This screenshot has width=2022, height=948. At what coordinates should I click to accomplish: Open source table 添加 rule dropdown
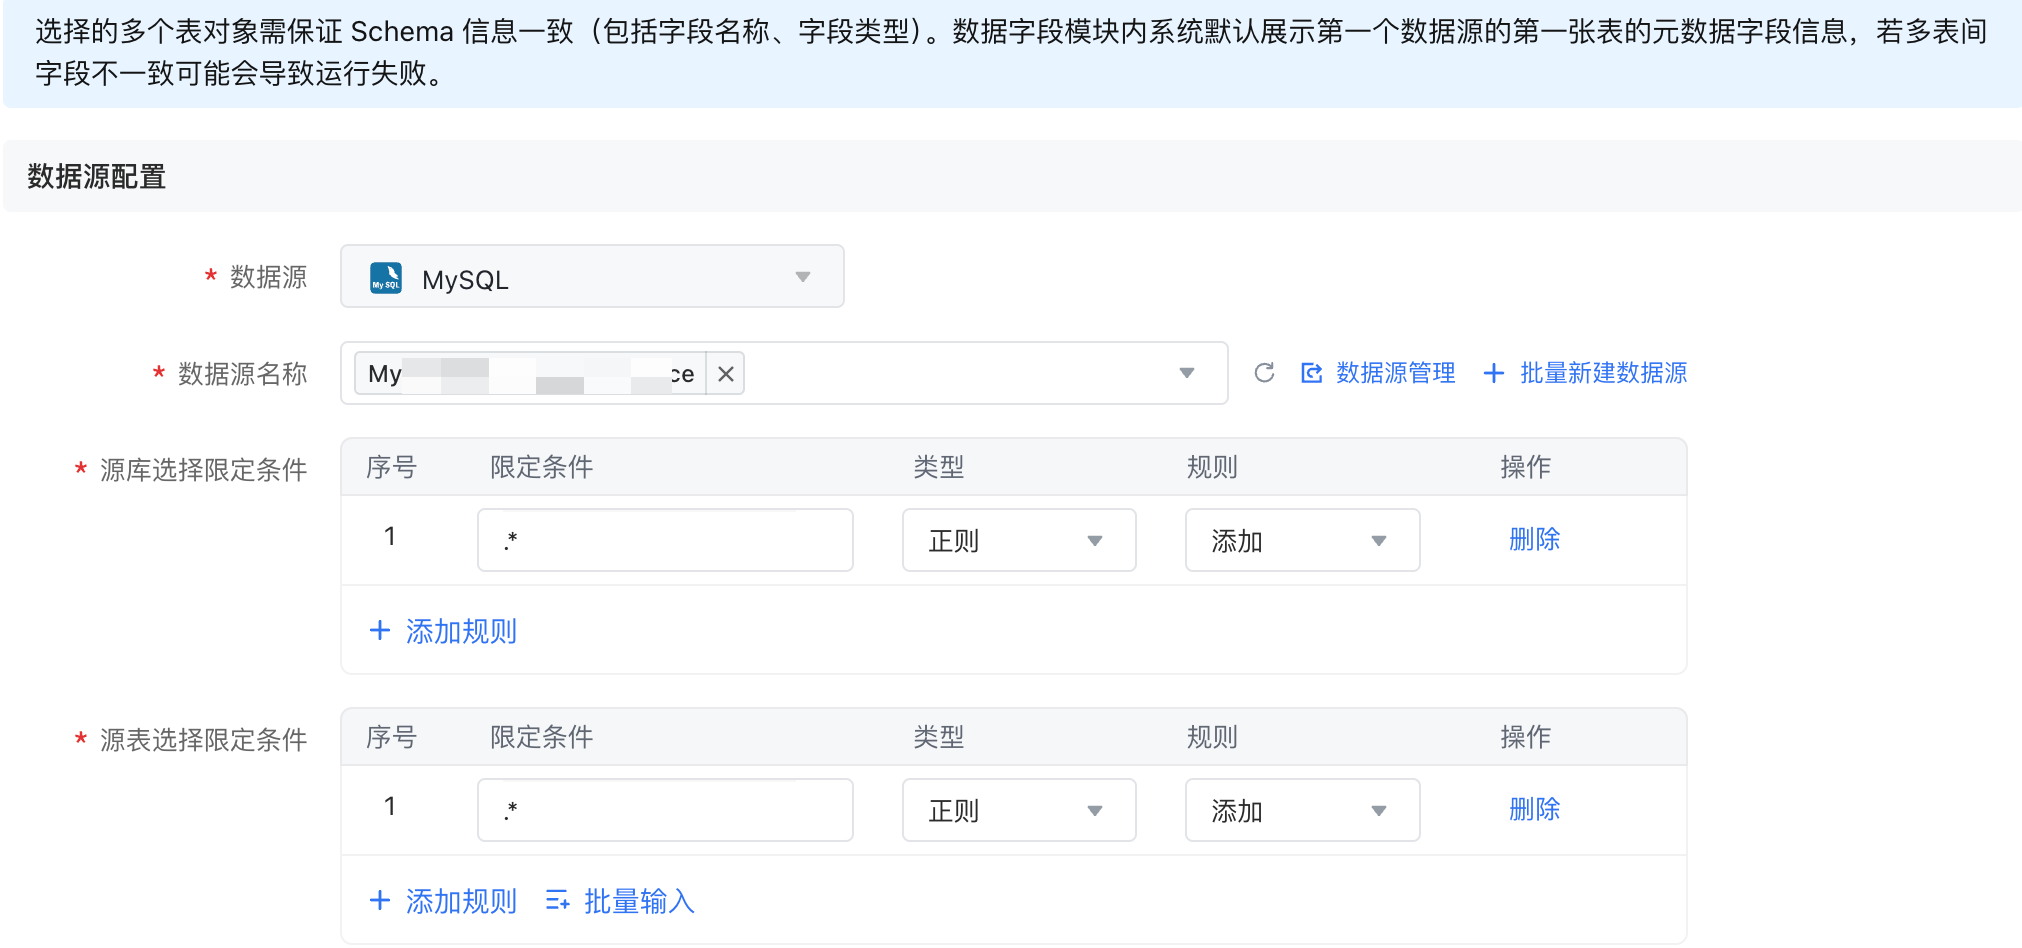pos(1301,811)
